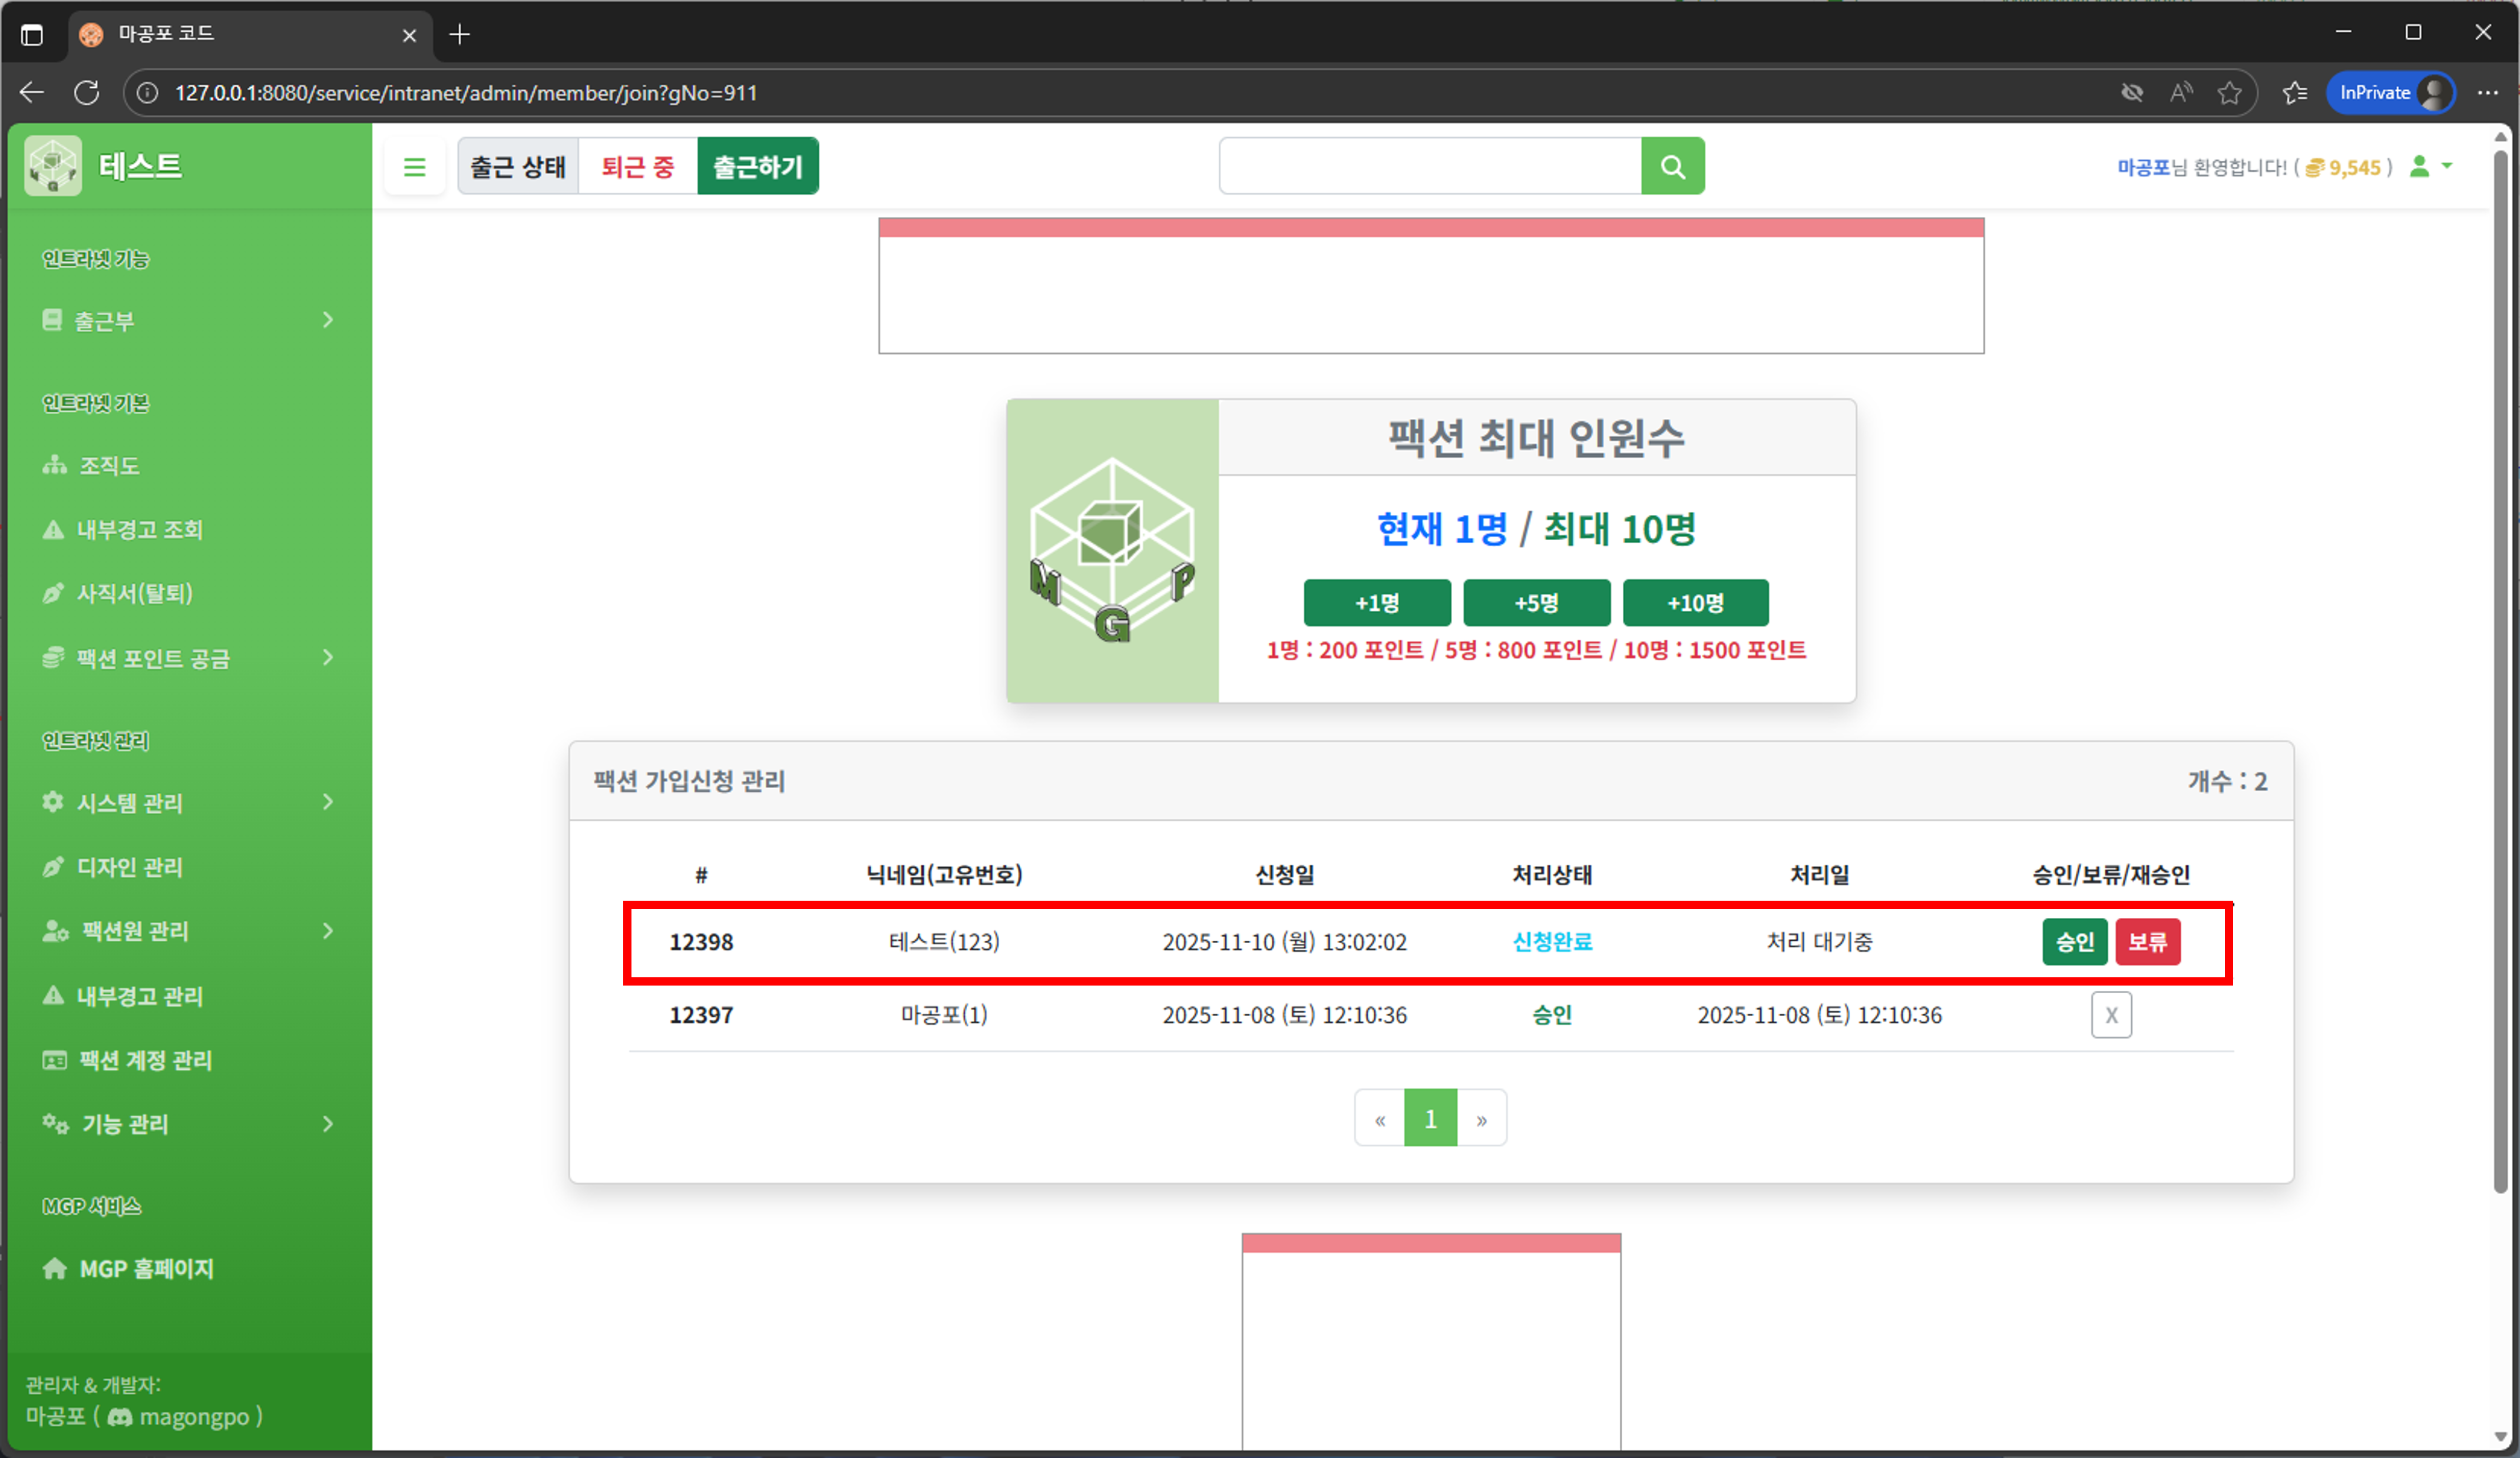Open the user profile dropdown arrow
2520x1458 pixels.
(2447, 167)
